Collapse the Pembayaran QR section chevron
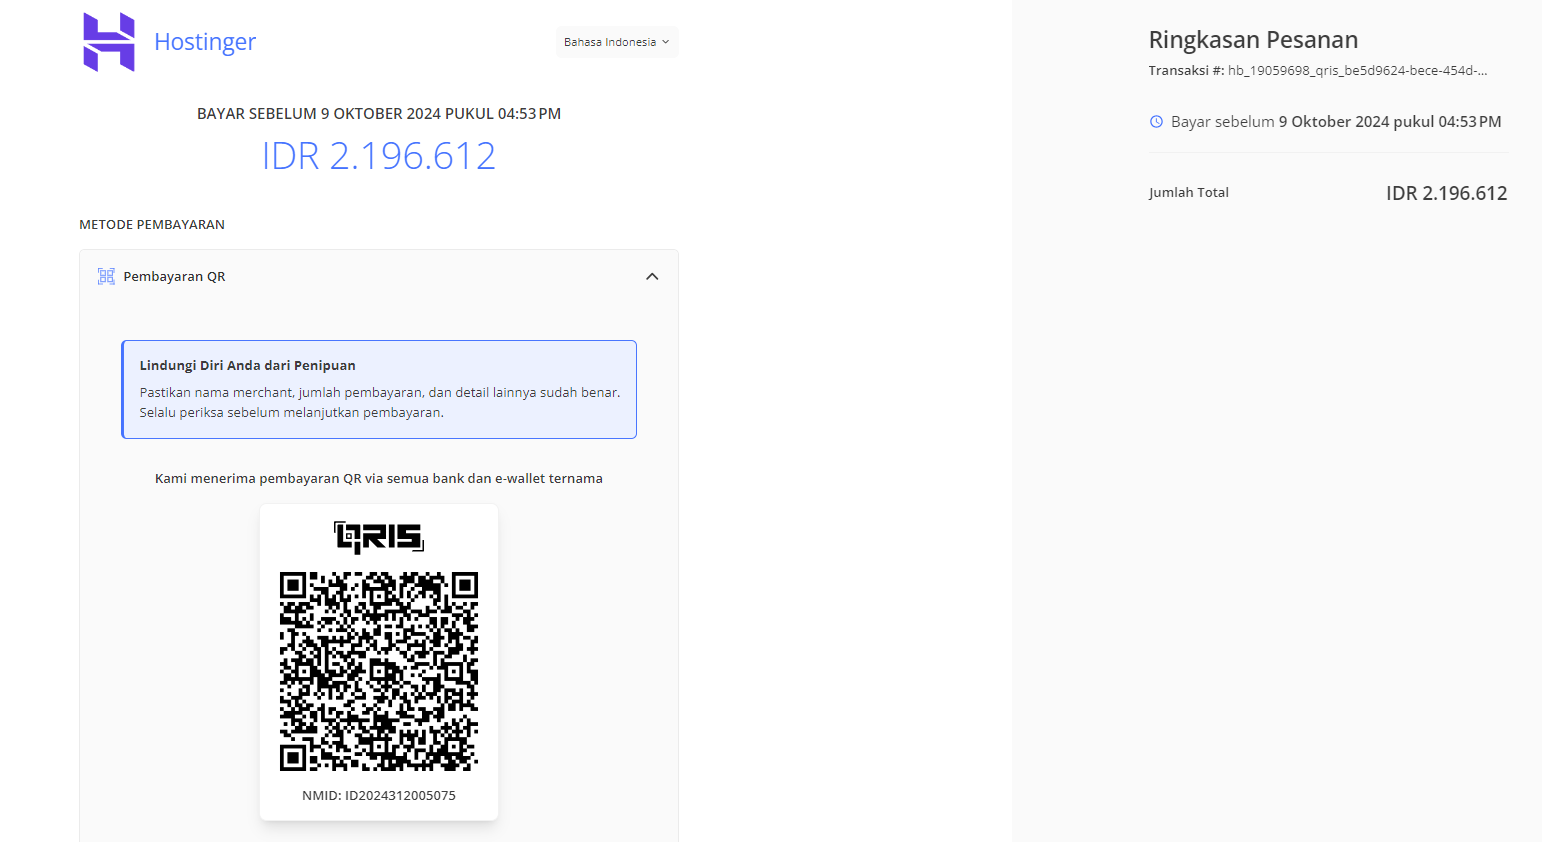The height and width of the screenshot is (842, 1542). pyautogui.click(x=652, y=277)
